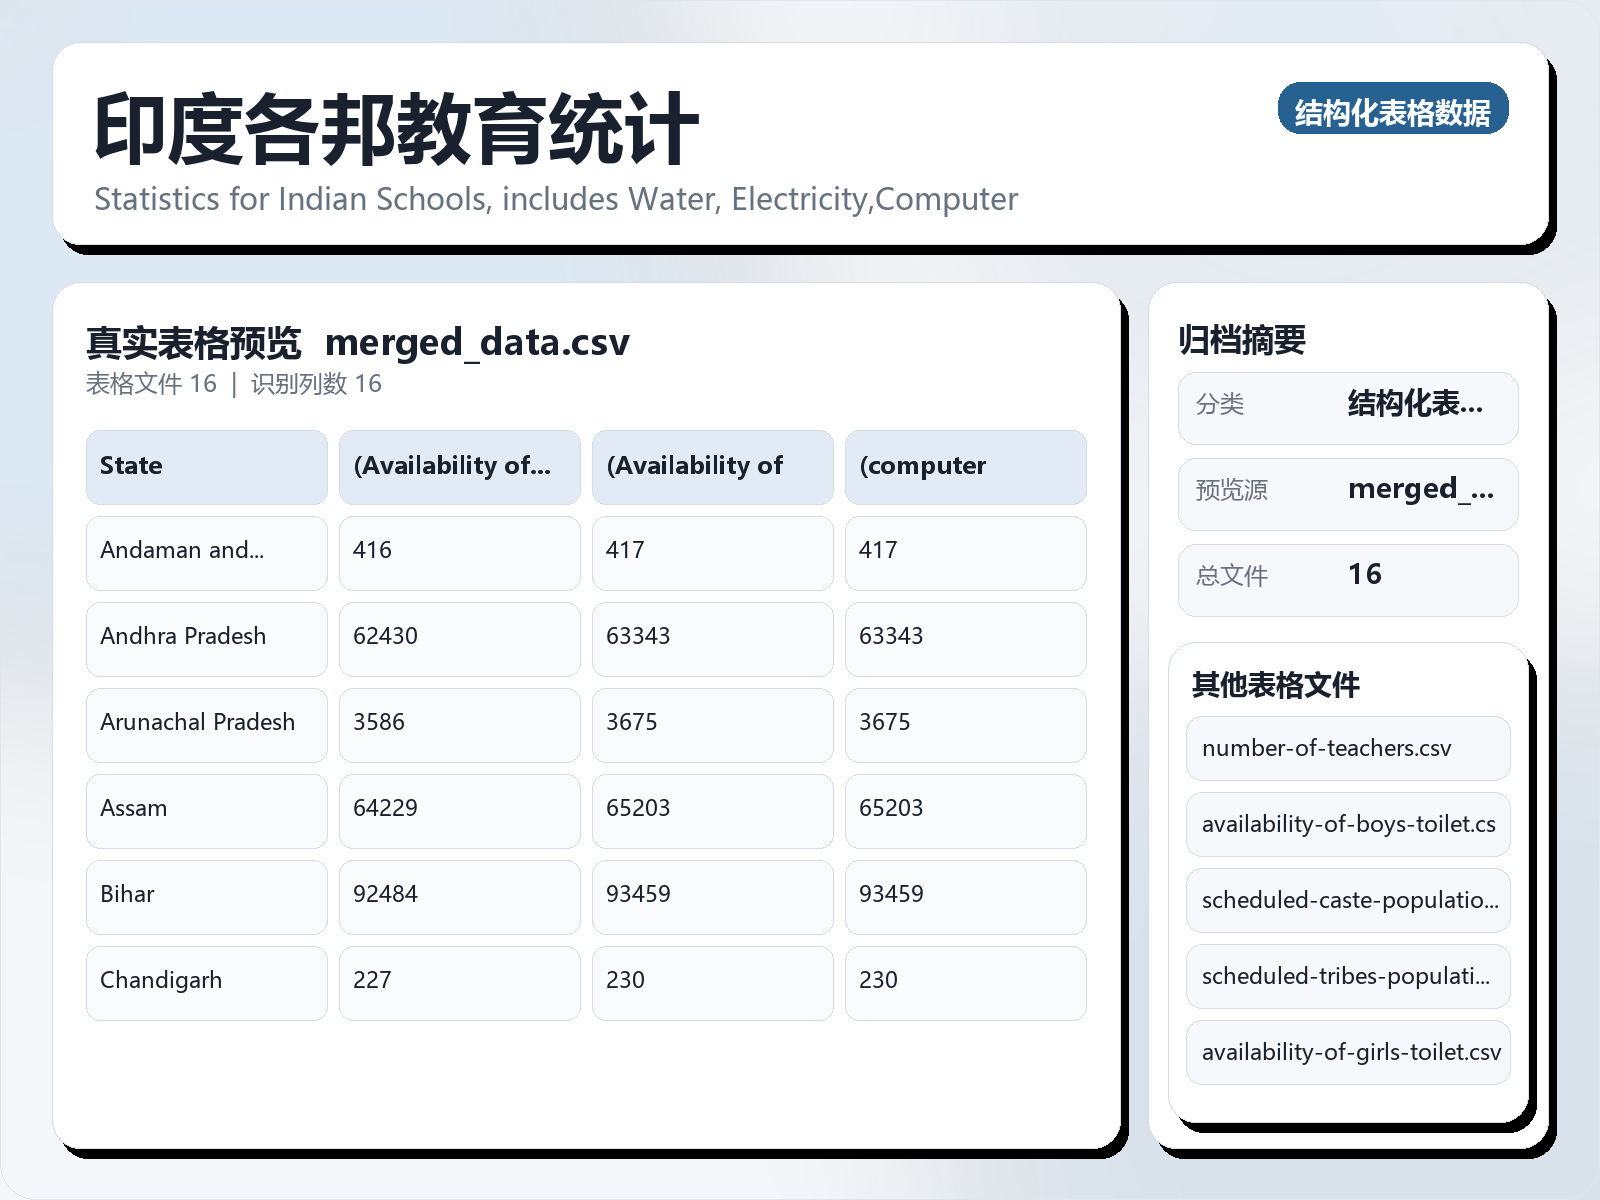The height and width of the screenshot is (1200, 1600).
Task: Click the Bihar row in the table
Action: point(206,896)
